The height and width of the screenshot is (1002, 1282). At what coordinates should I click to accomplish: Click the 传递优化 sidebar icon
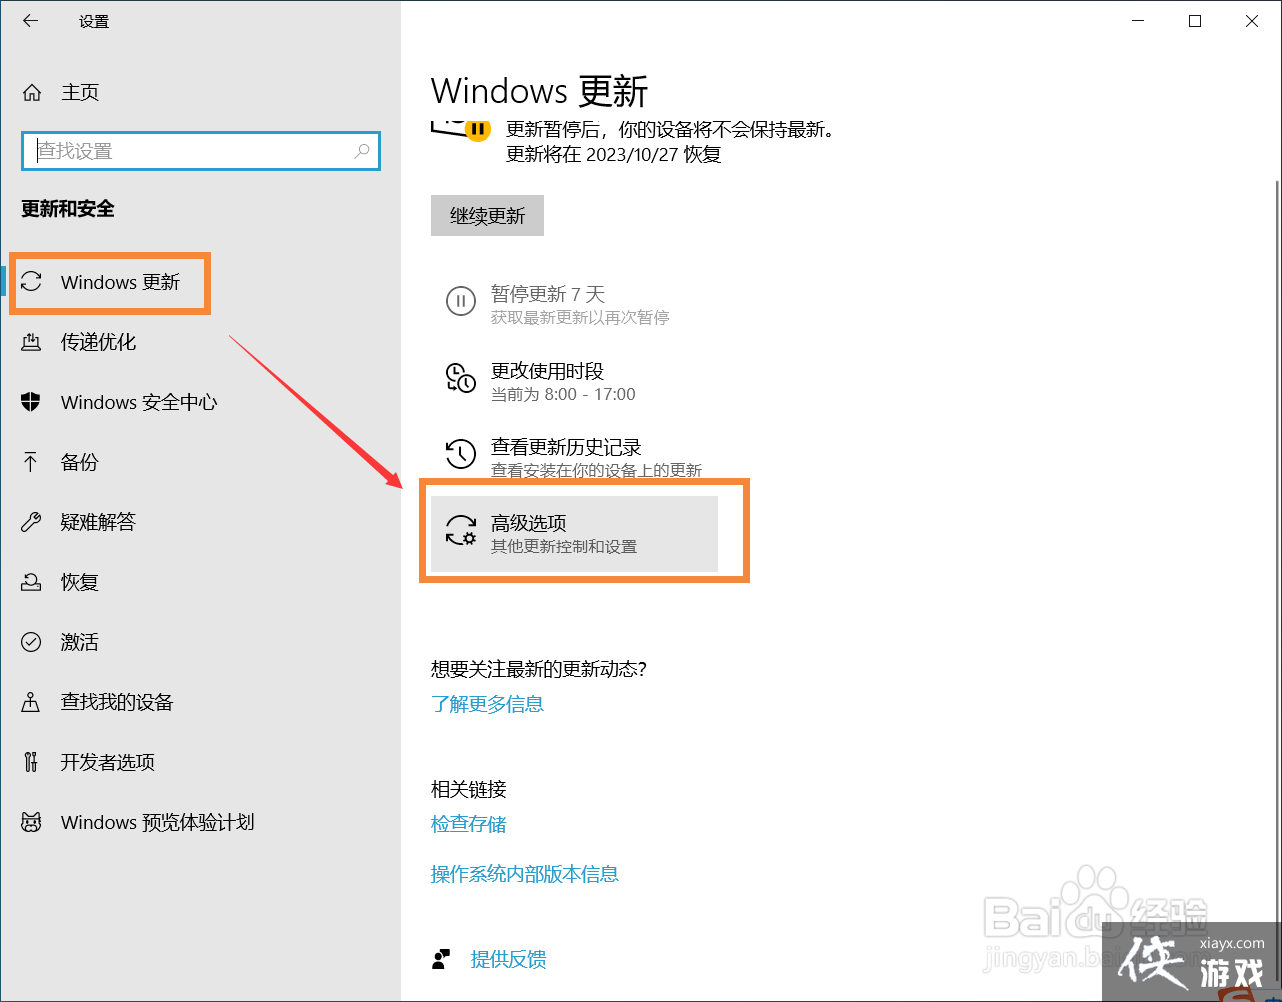[x=31, y=342]
